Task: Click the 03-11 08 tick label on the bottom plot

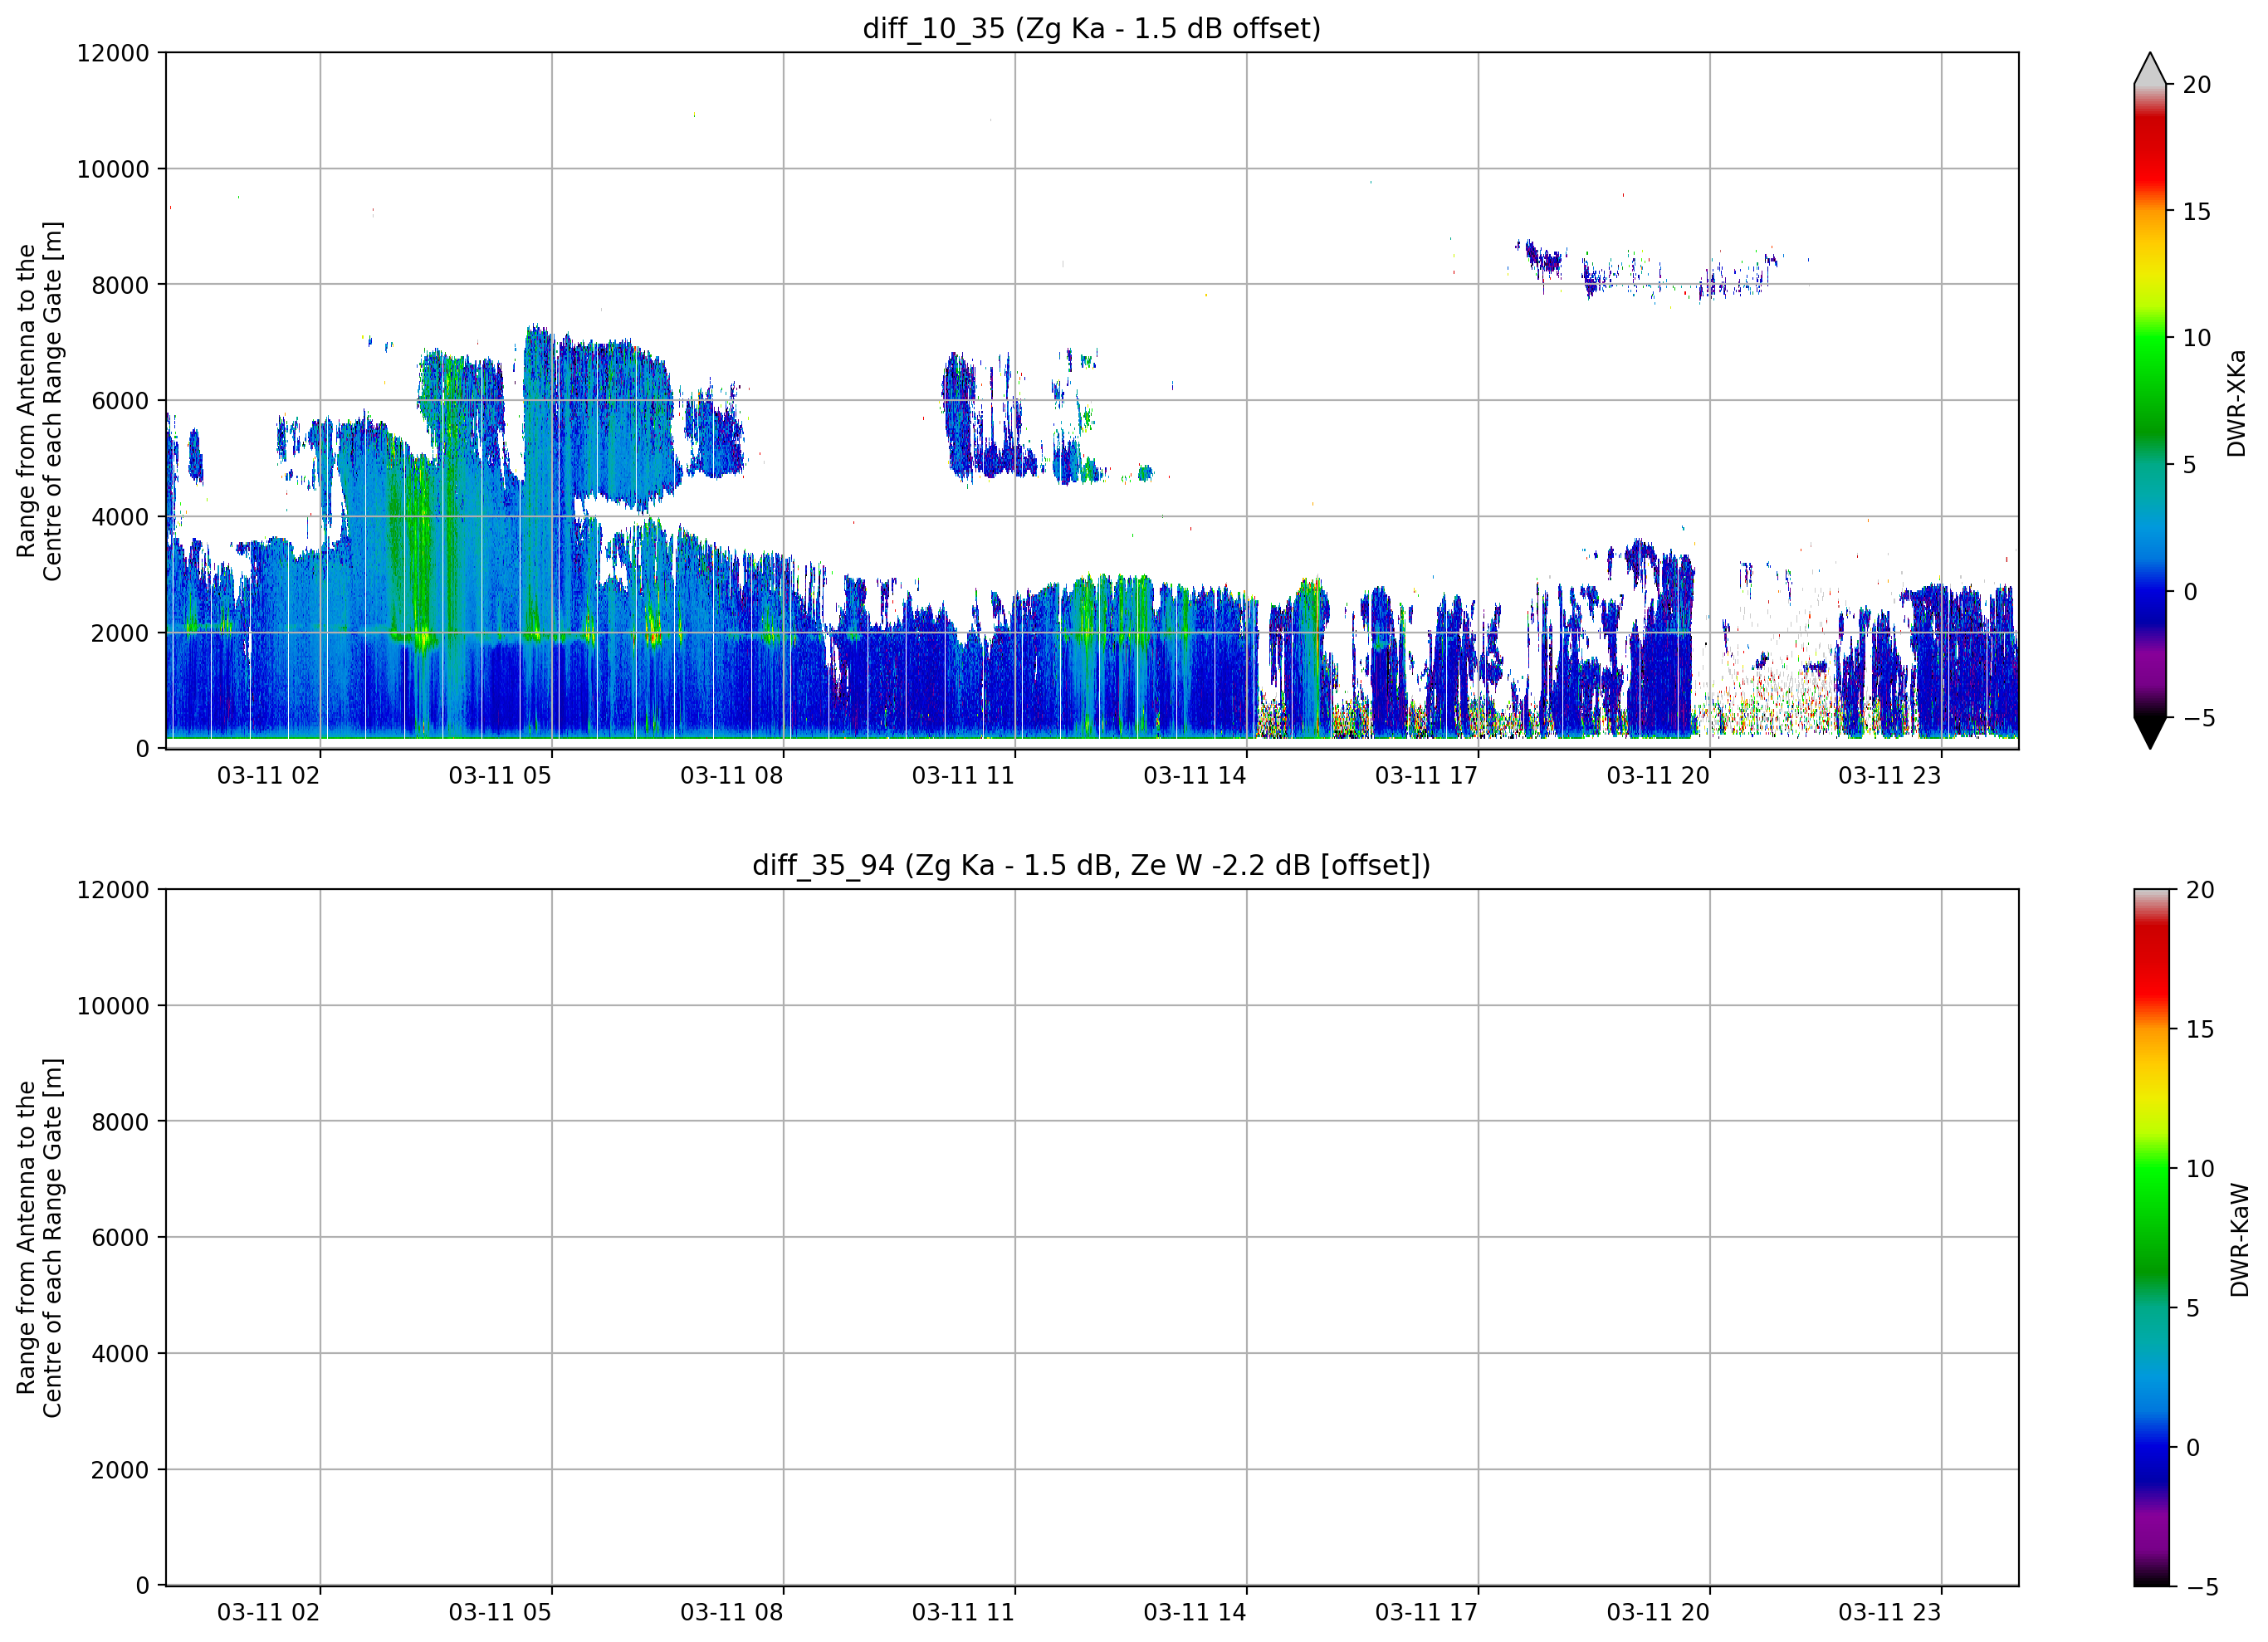Action: click(731, 1612)
